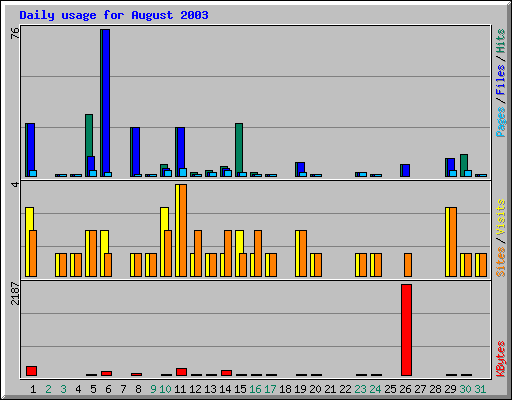This screenshot has width=512, height=400.
Task: Click green day label '2'
Action: [x=48, y=389]
